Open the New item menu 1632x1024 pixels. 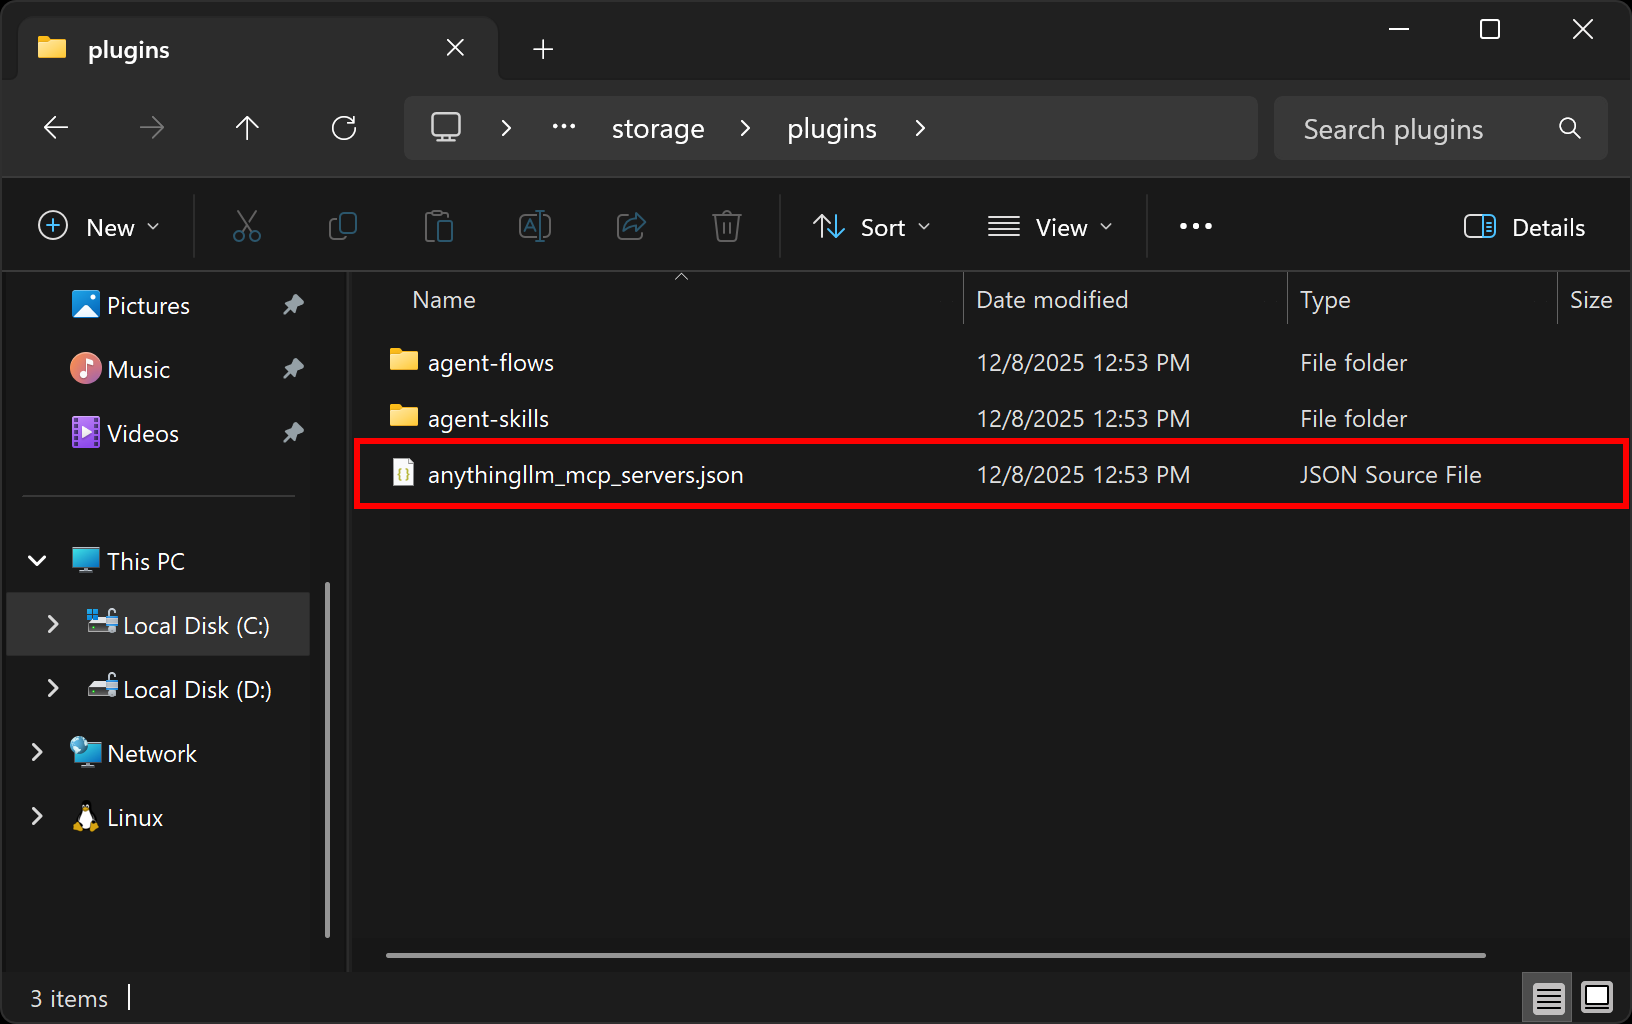99,226
